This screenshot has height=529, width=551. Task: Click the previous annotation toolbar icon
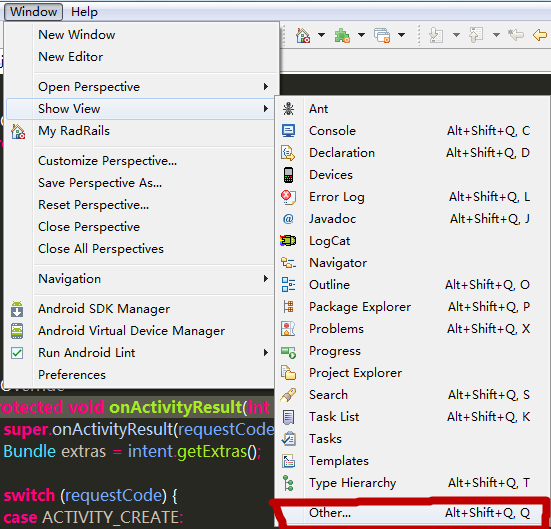tap(476, 35)
